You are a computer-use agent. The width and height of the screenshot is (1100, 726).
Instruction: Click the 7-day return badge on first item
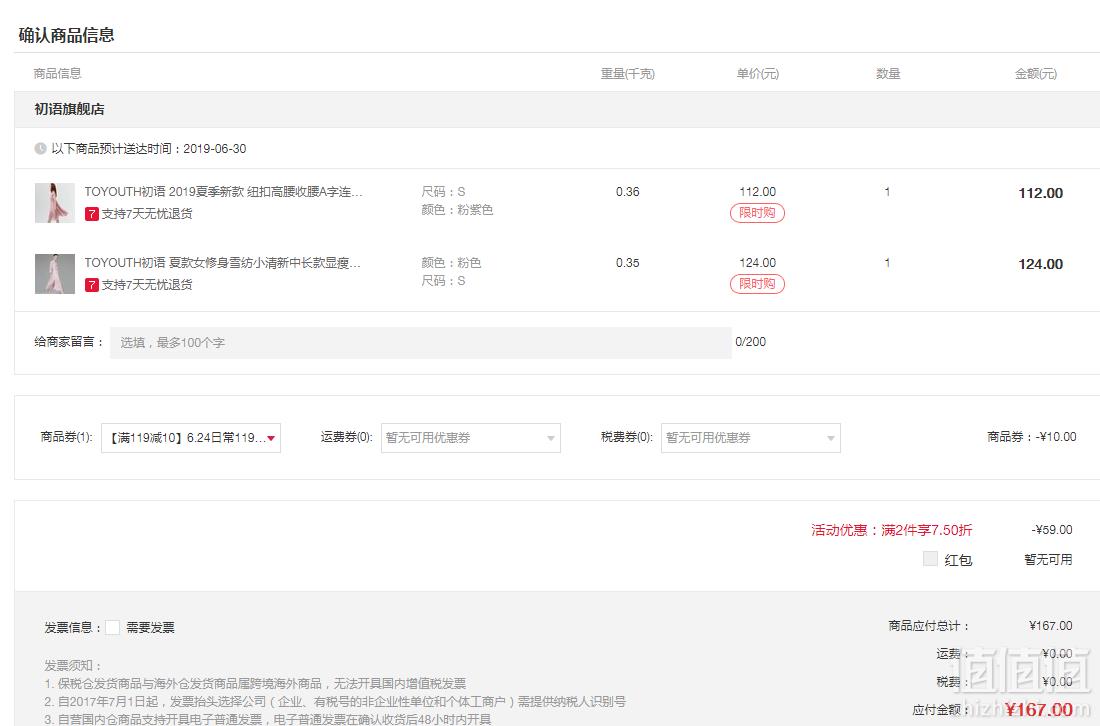point(92,214)
